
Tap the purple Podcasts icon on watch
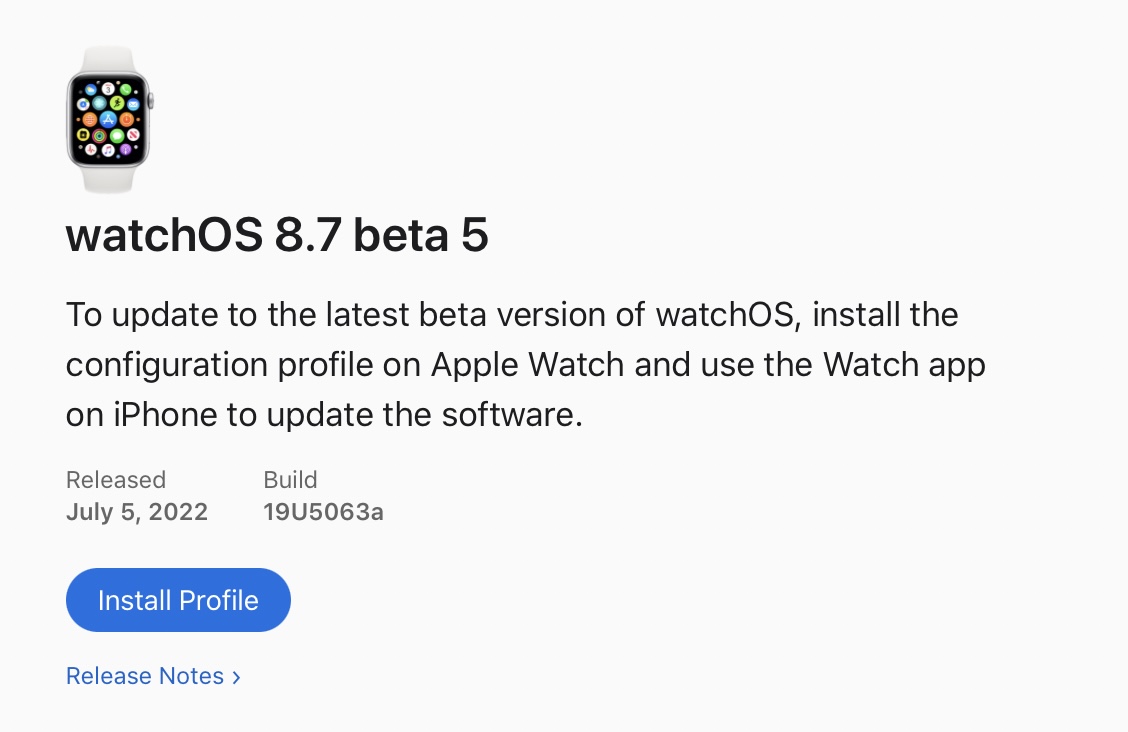pos(125,150)
